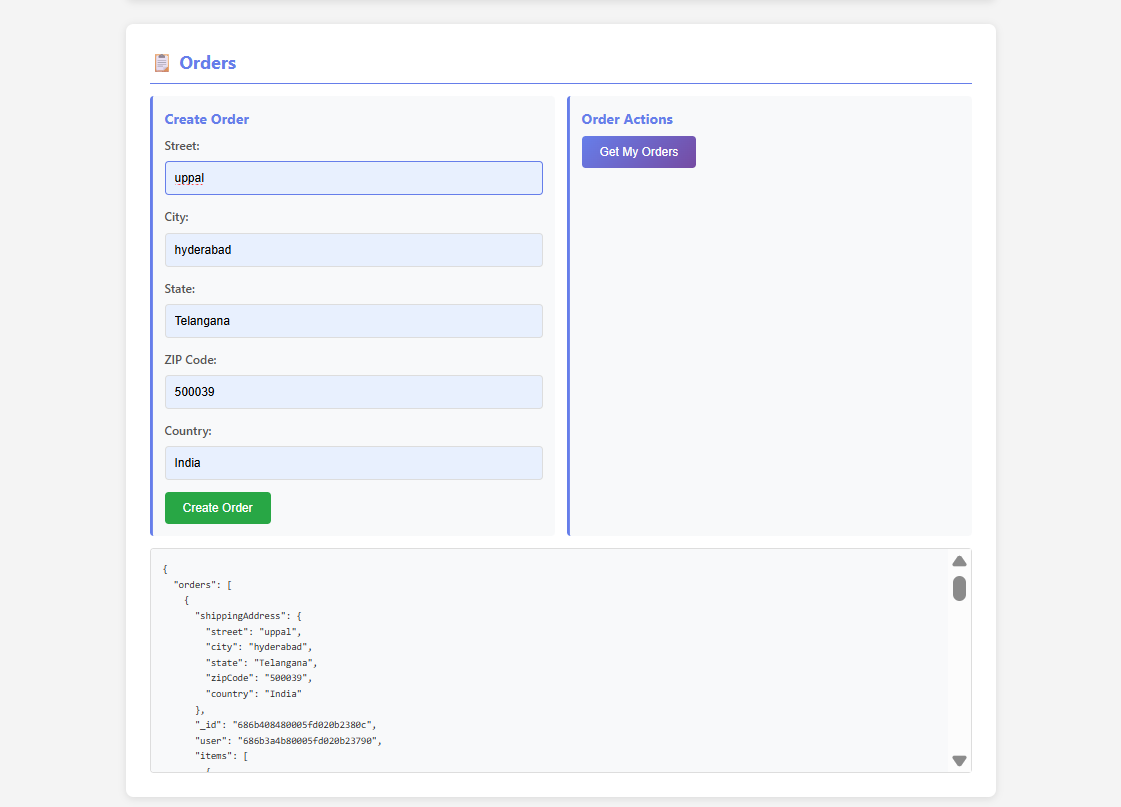Click the Order Actions heading
This screenshot has width=1121, height=807.
coord(627,119)
